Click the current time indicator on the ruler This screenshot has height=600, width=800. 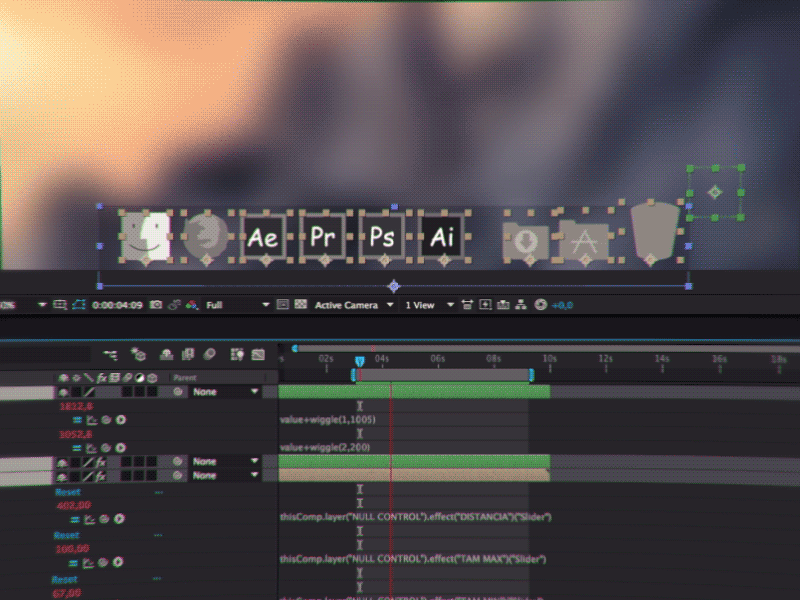[x=360, y=360]
